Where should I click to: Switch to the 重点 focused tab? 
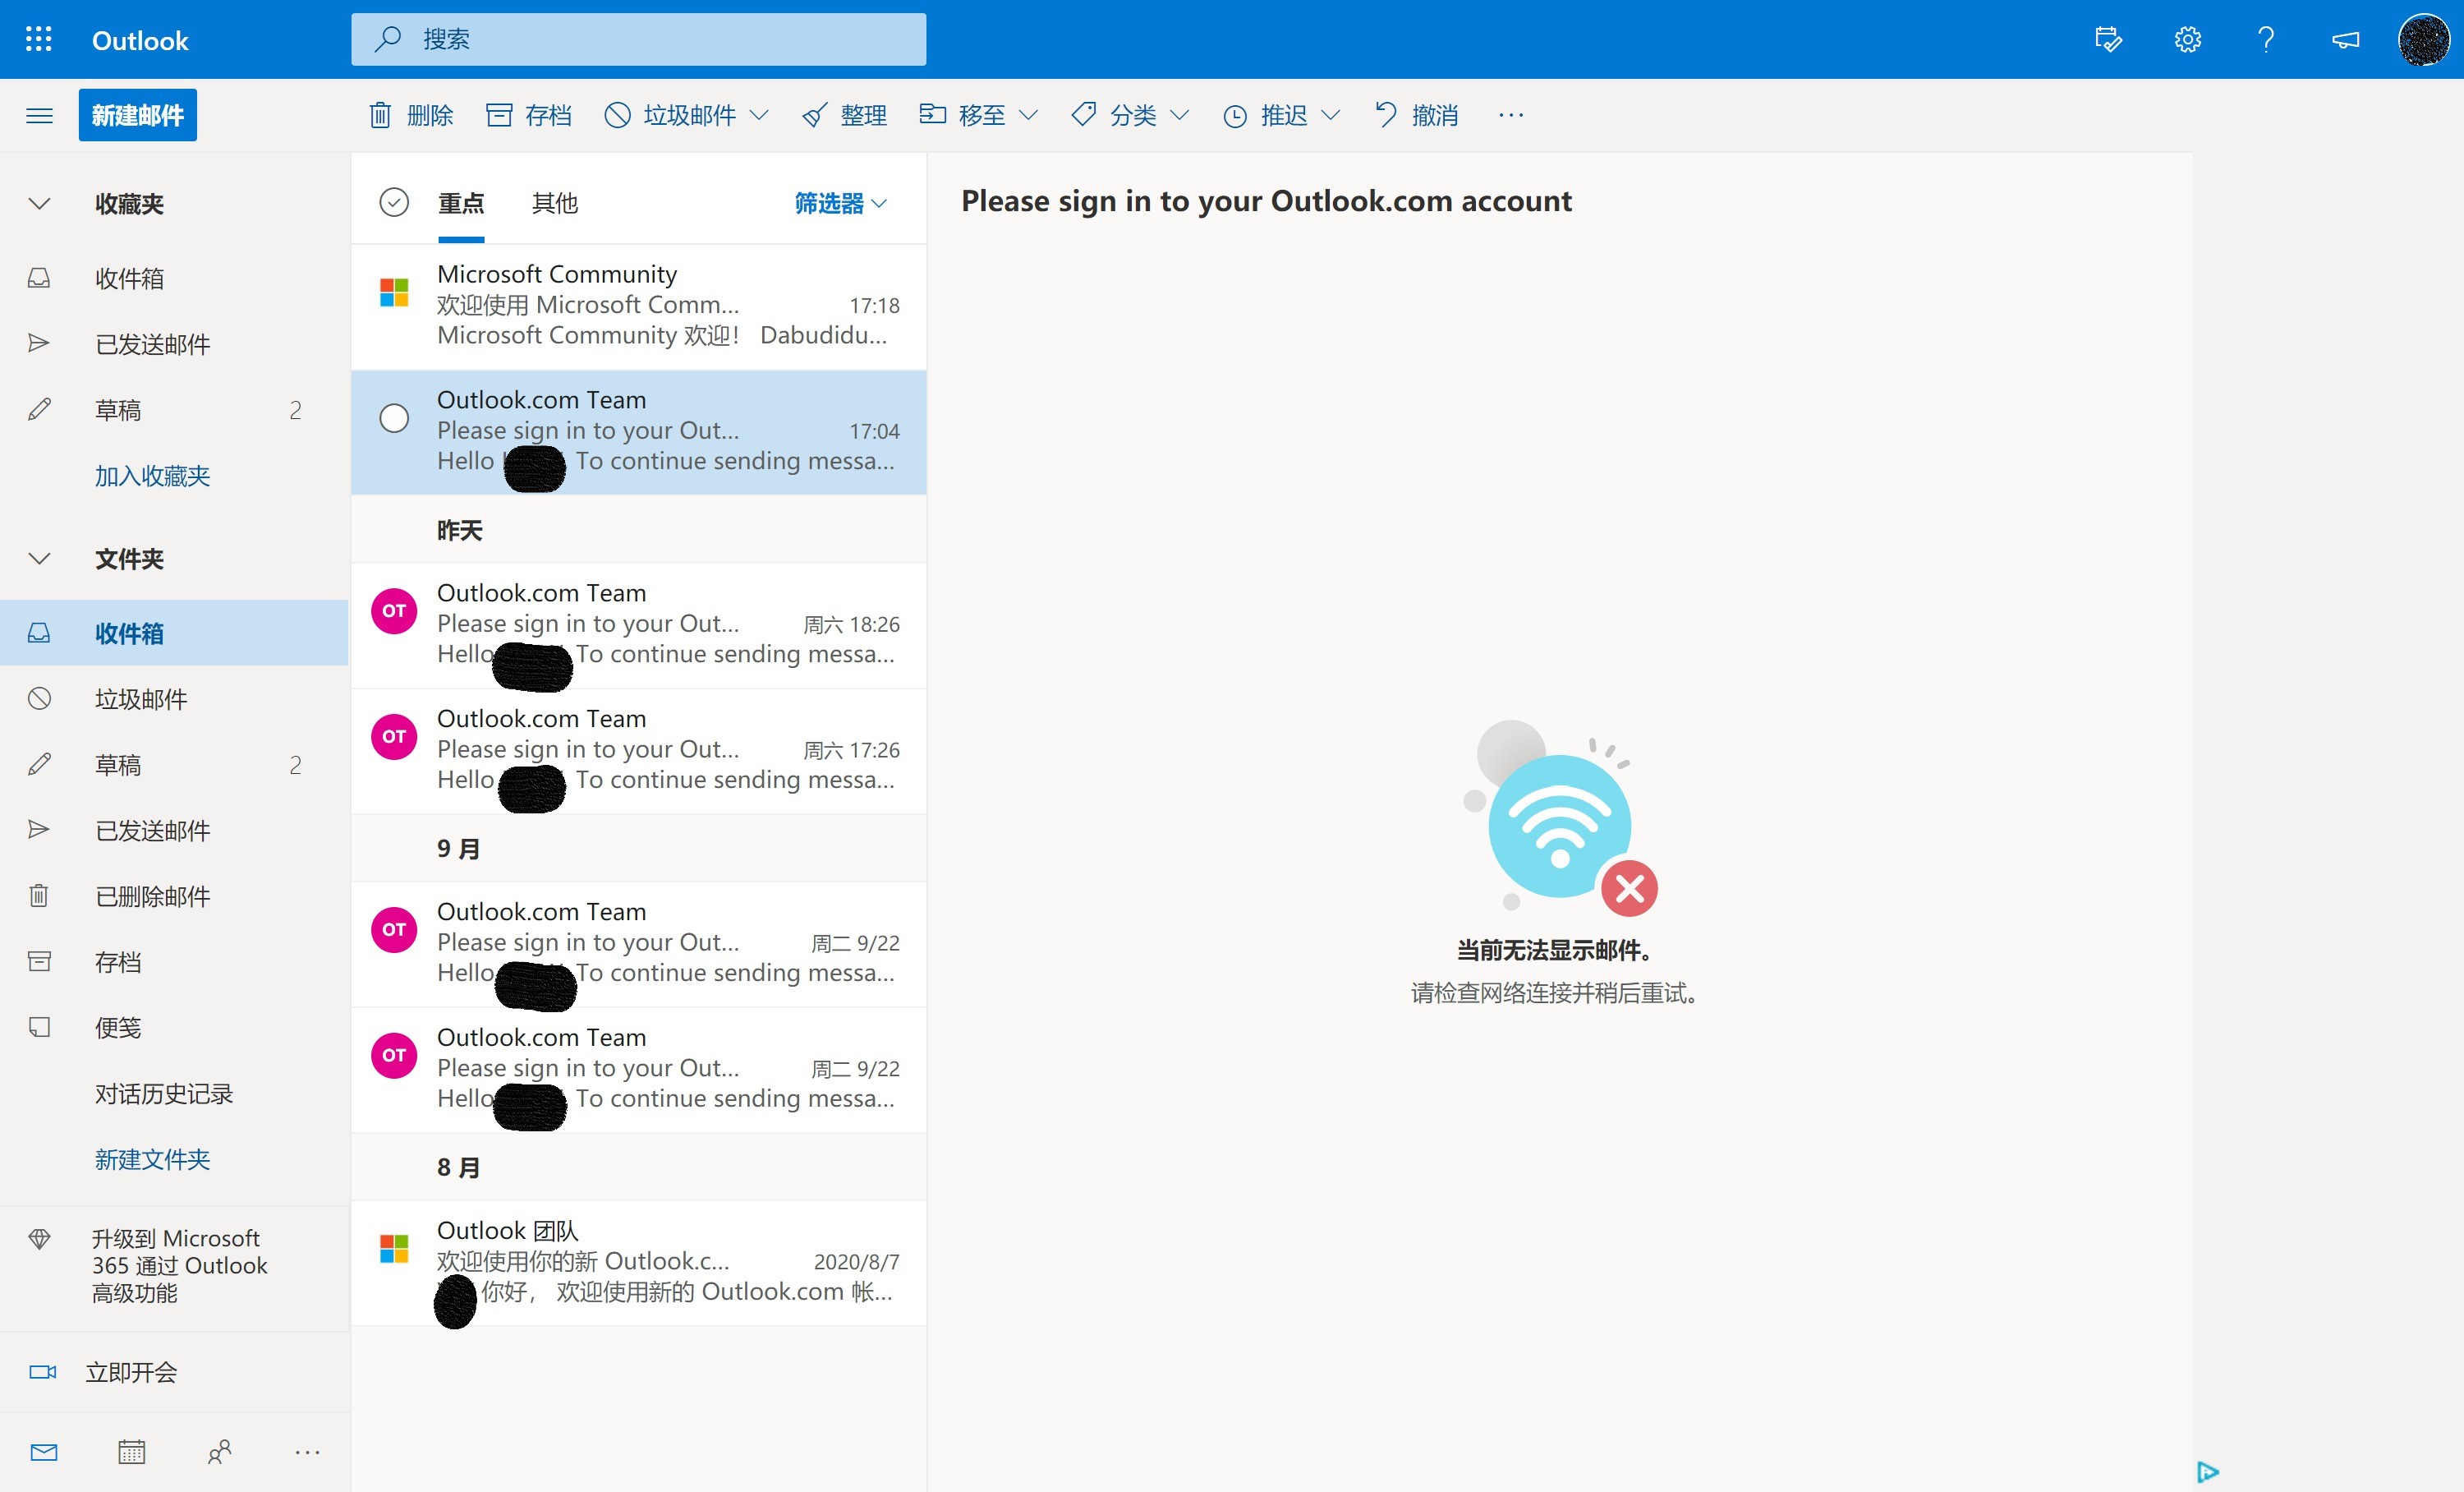(x=461, y=203)
